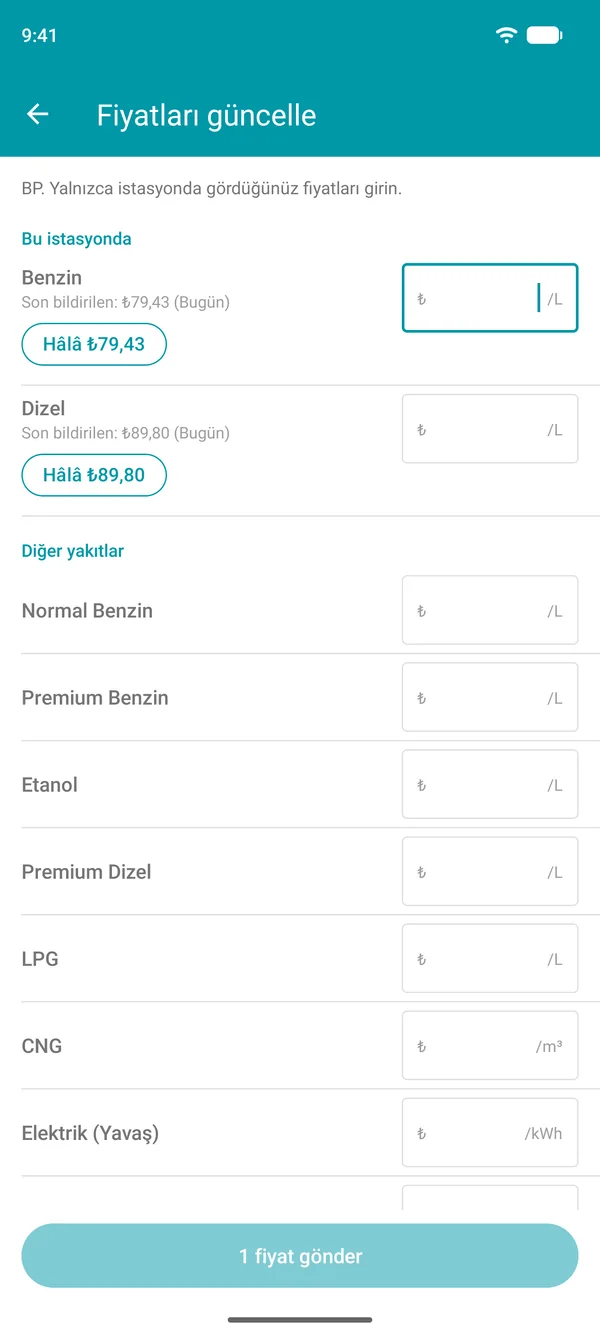Tap the partially visible bottom price field
This screenshot has width=600, height=1336.
(x=490, y=1198)
